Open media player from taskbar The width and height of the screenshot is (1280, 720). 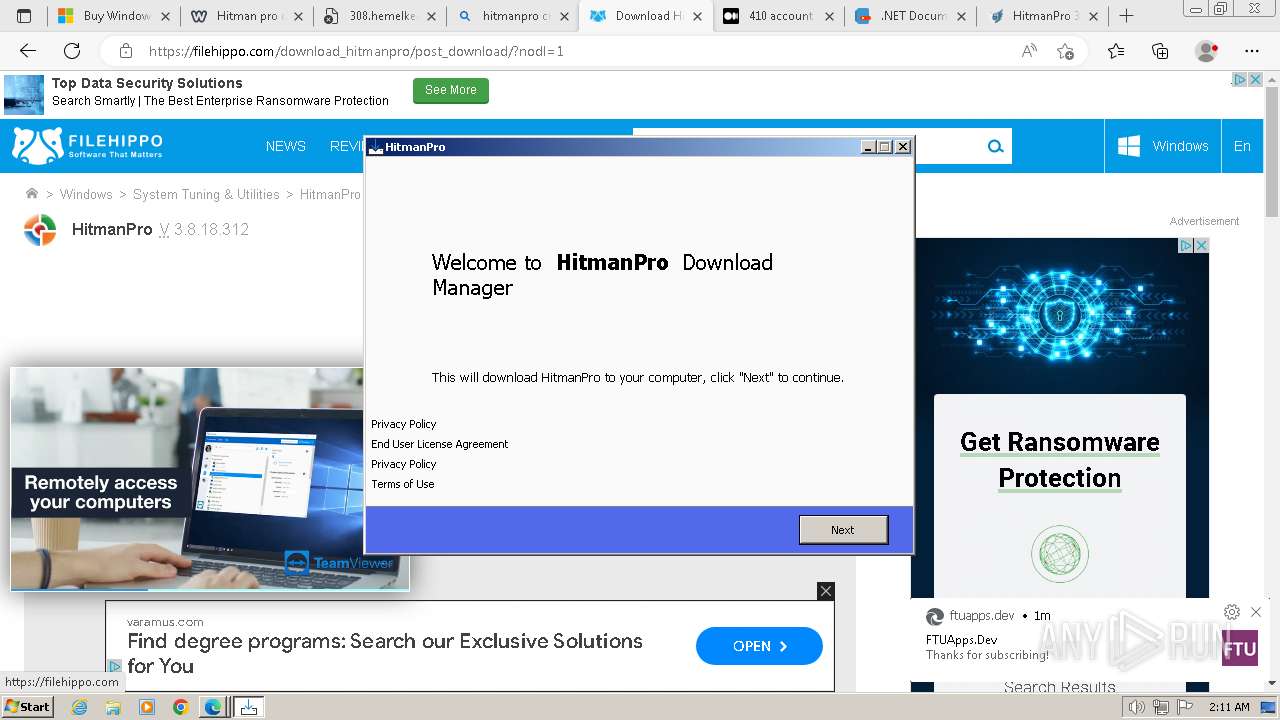click(147, 707)
